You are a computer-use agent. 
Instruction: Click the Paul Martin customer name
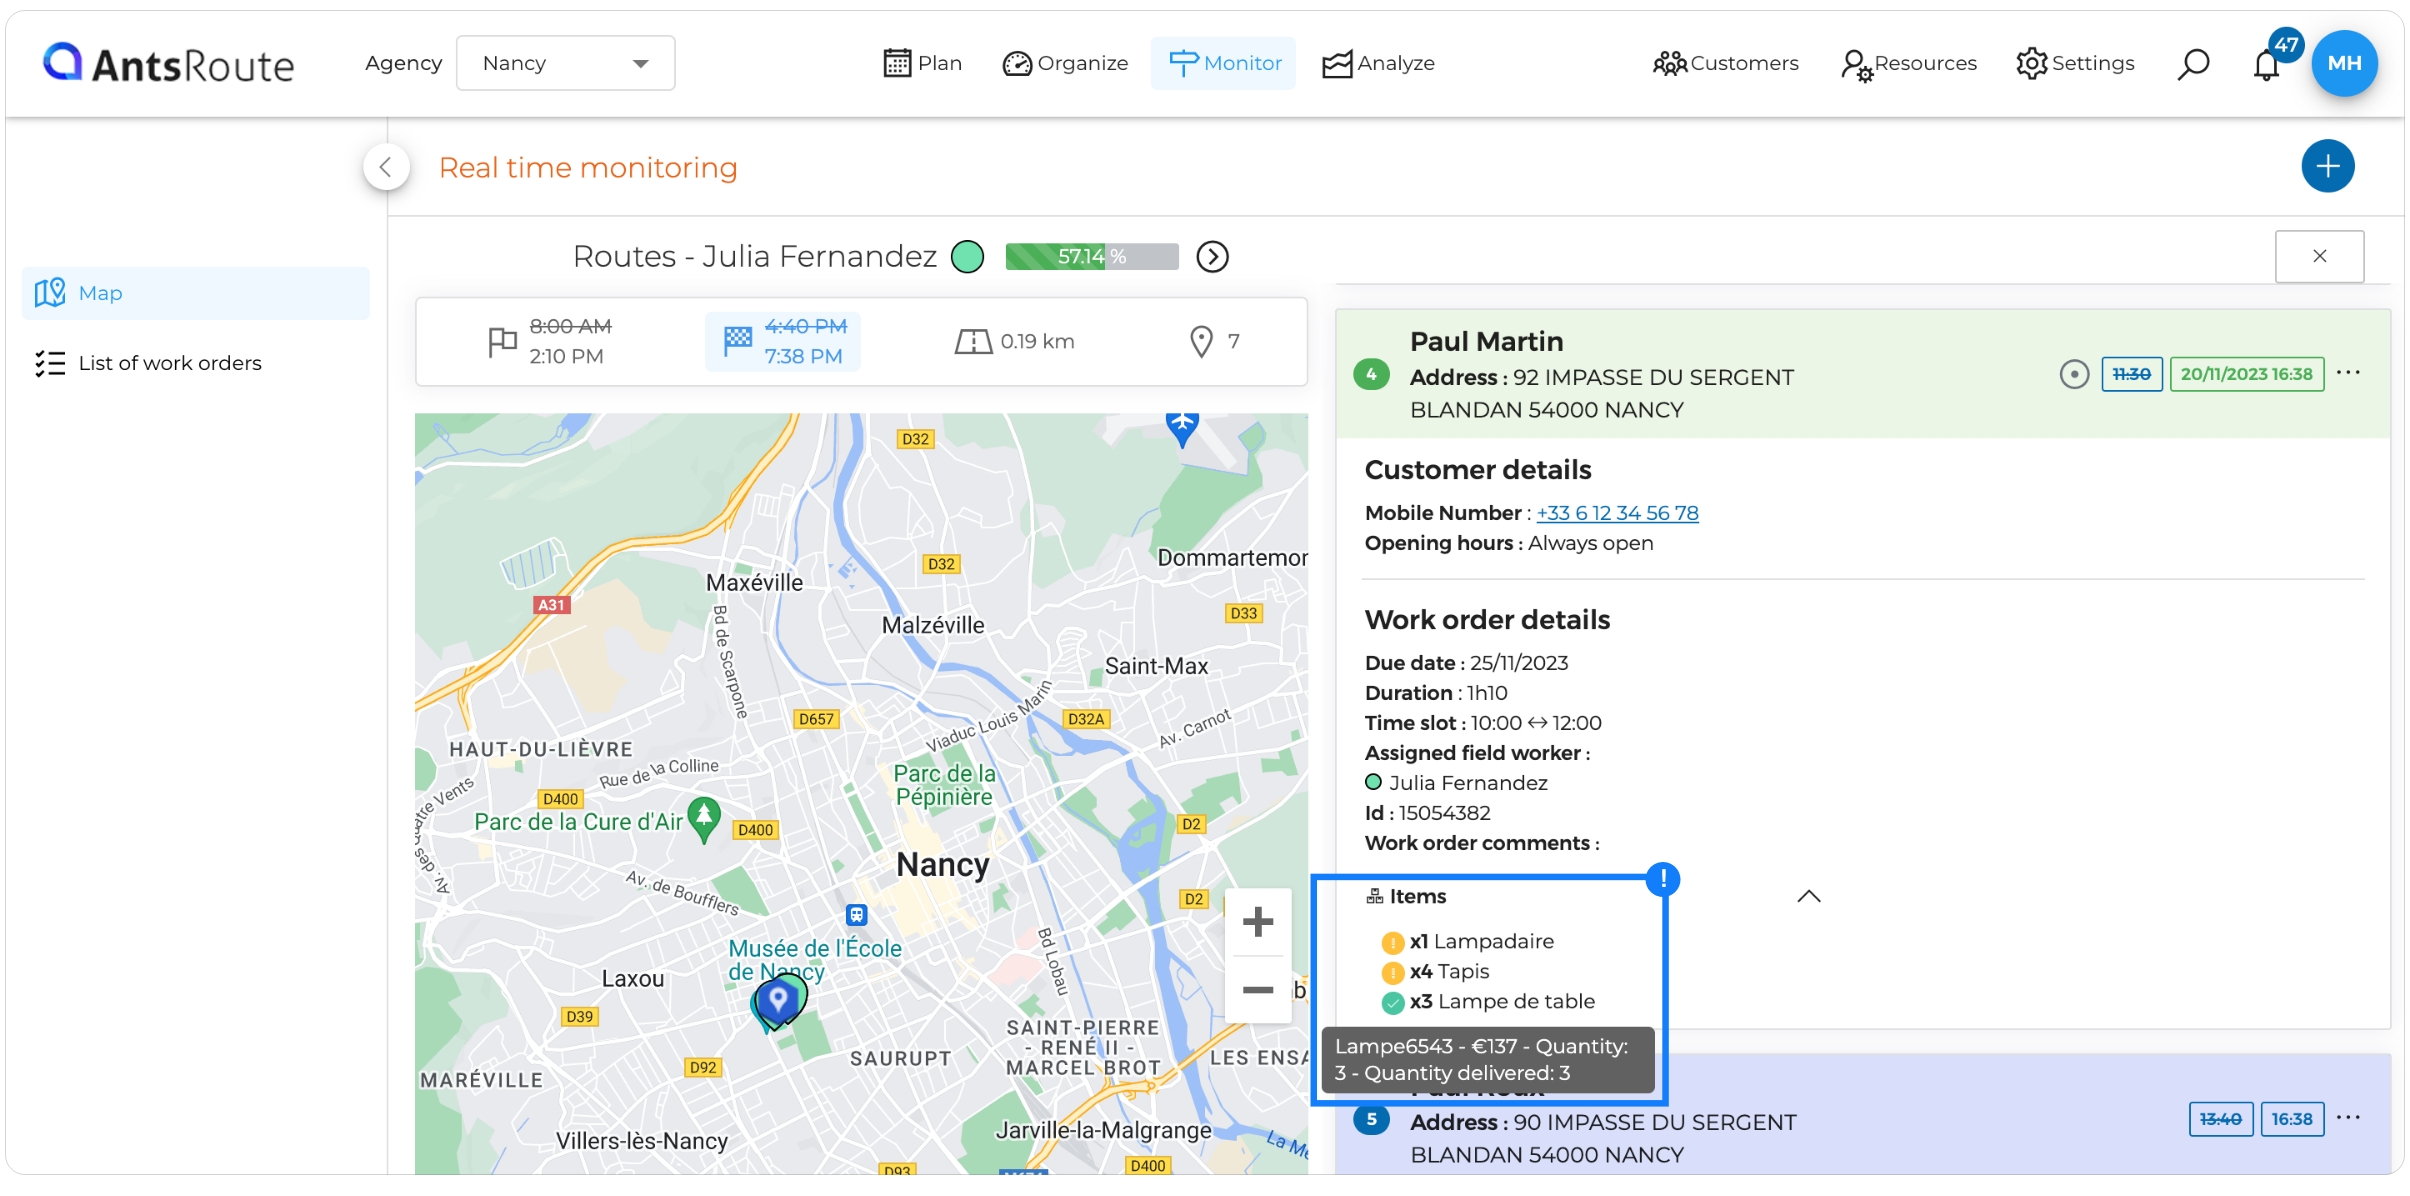[1486, 341]
